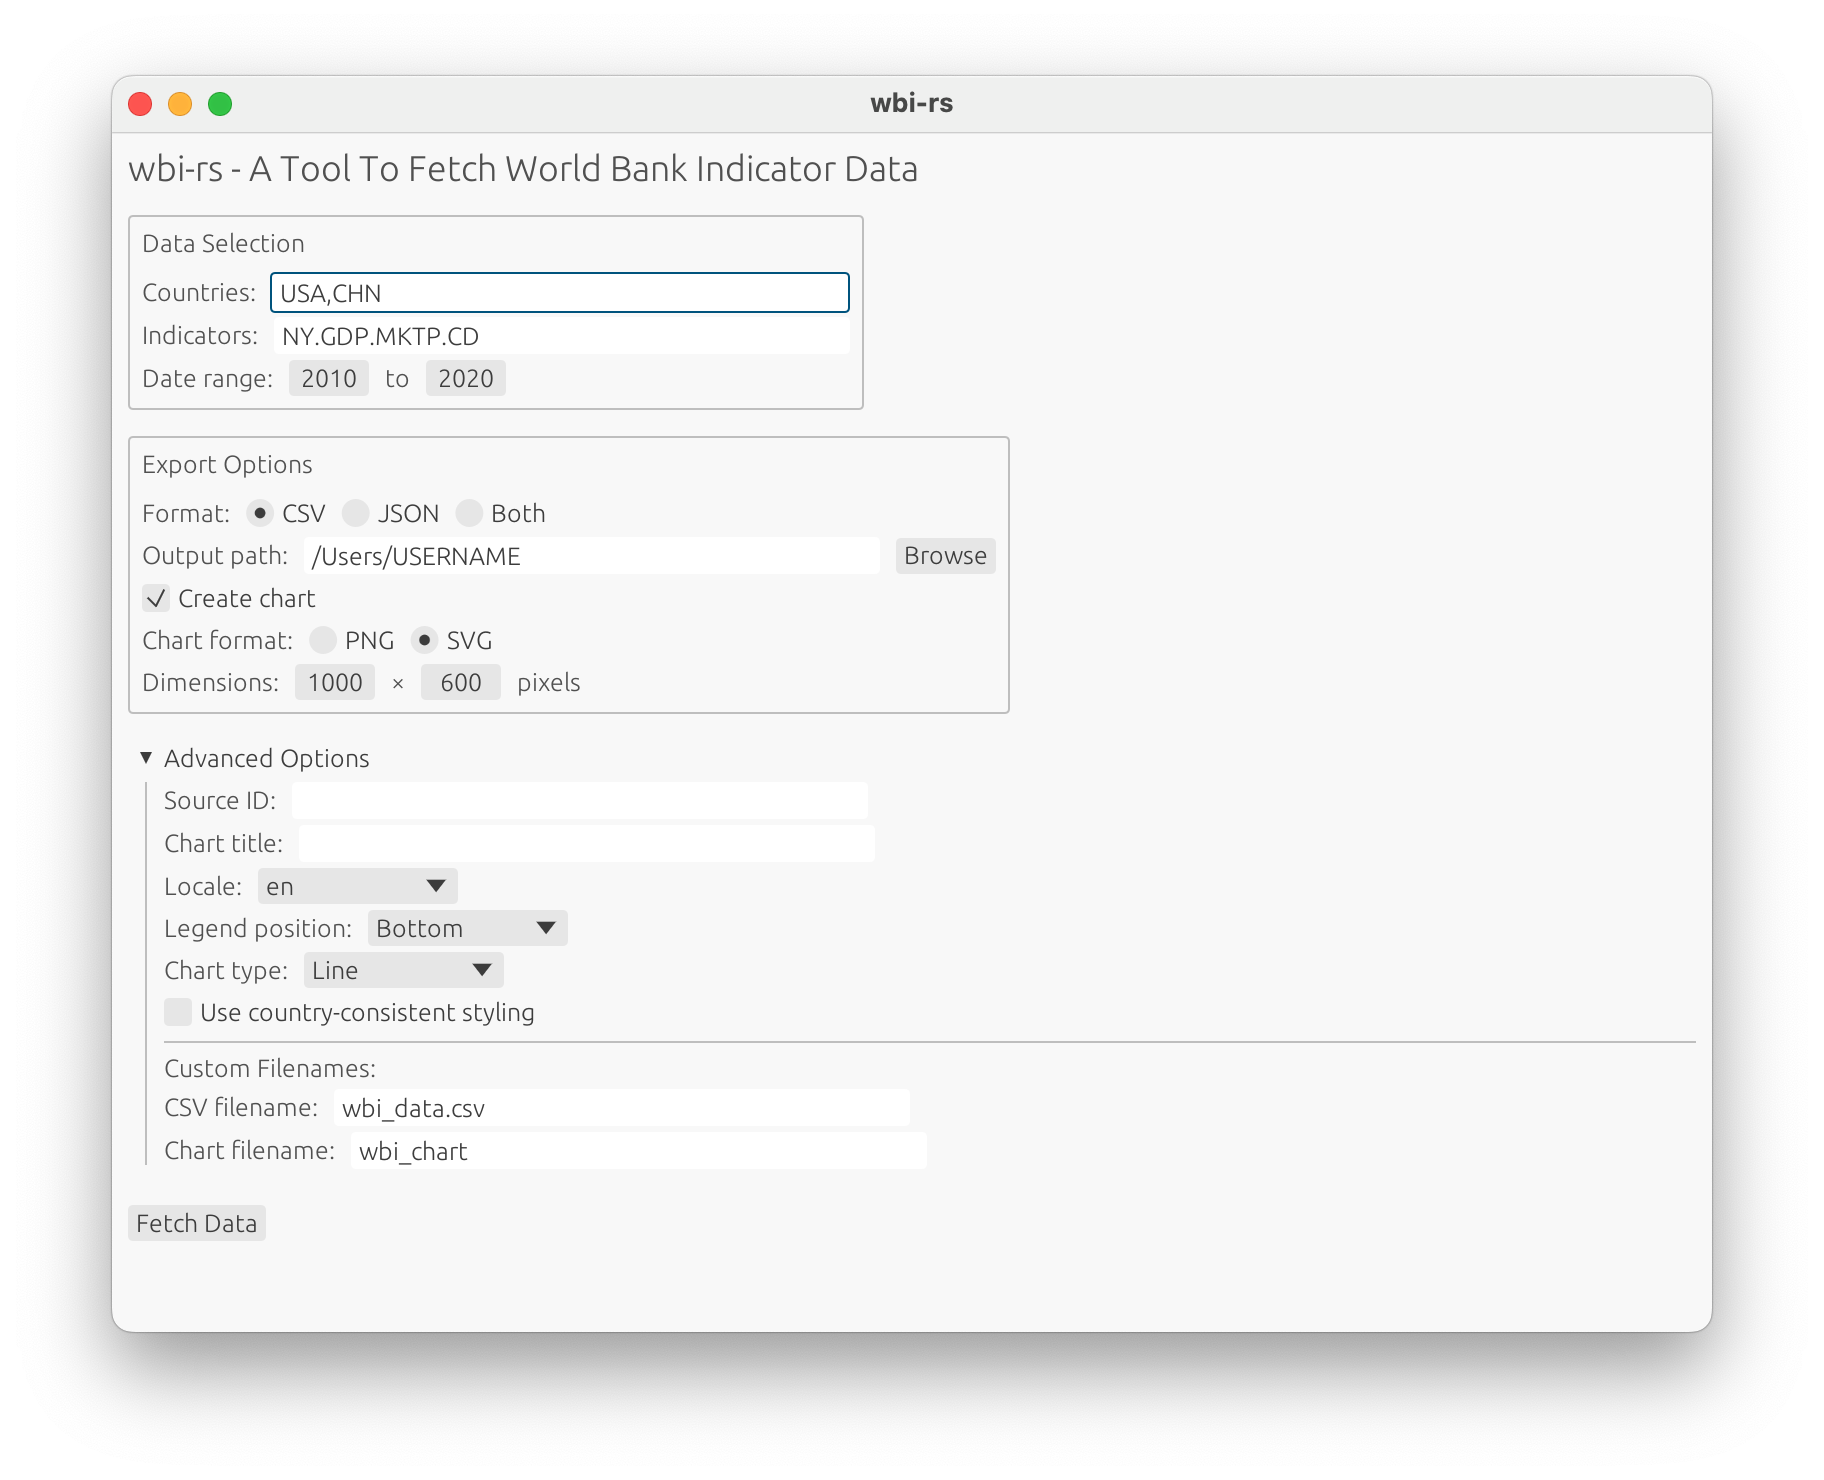Click the Fetch Data button
This screenshot has height=1480, width=1824.
[197, 1223]
